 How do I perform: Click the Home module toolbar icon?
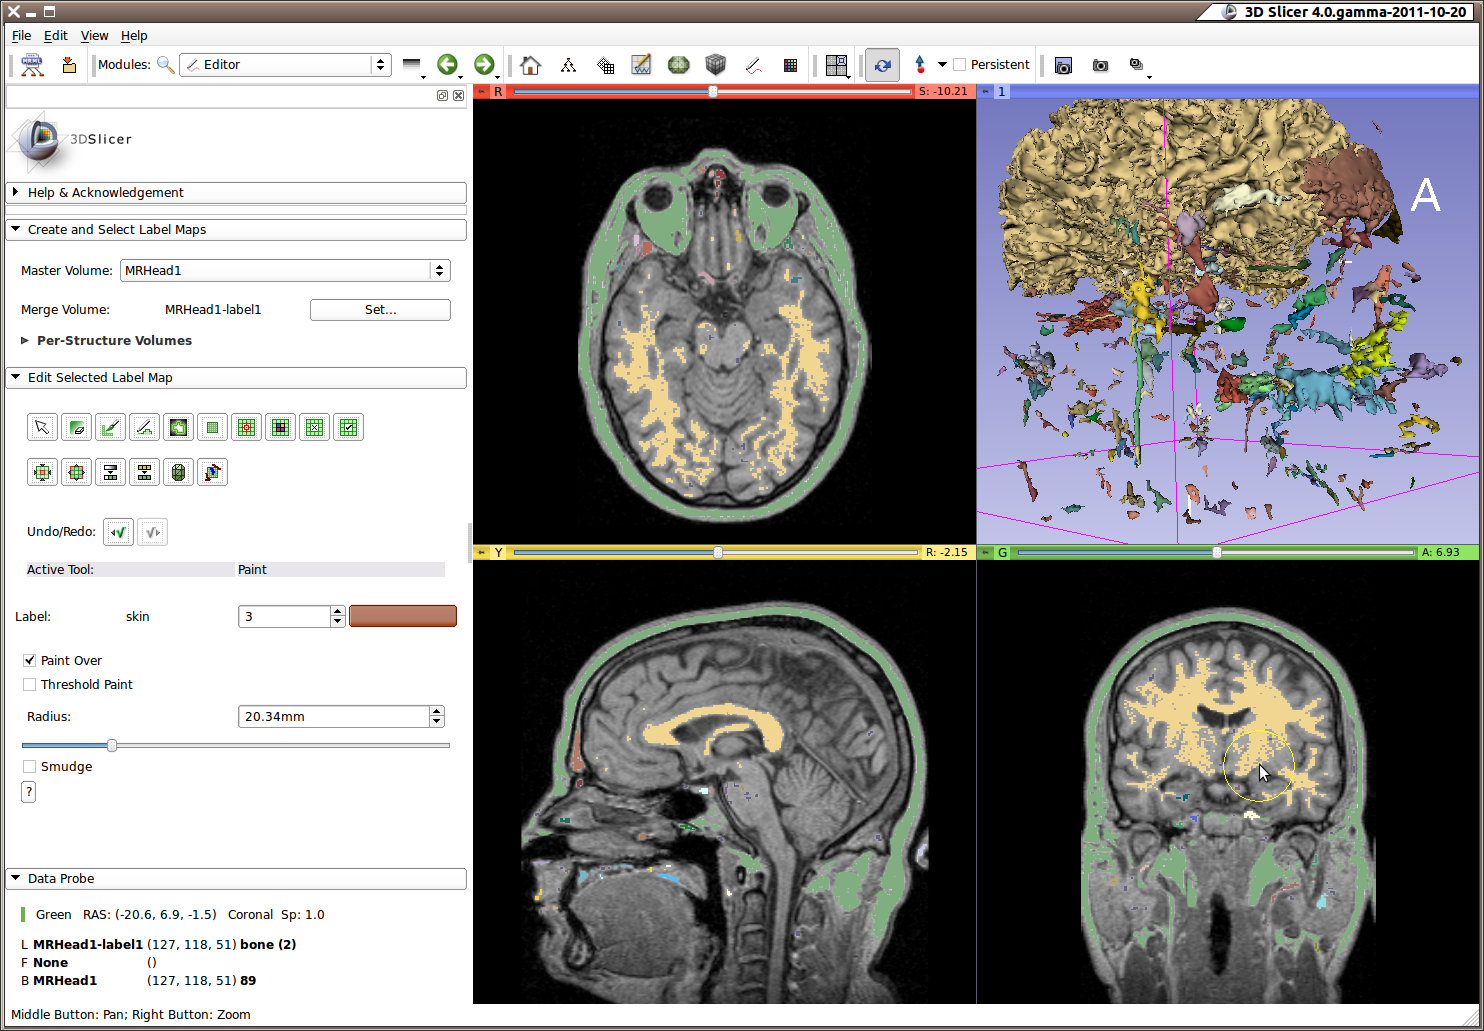531,65
